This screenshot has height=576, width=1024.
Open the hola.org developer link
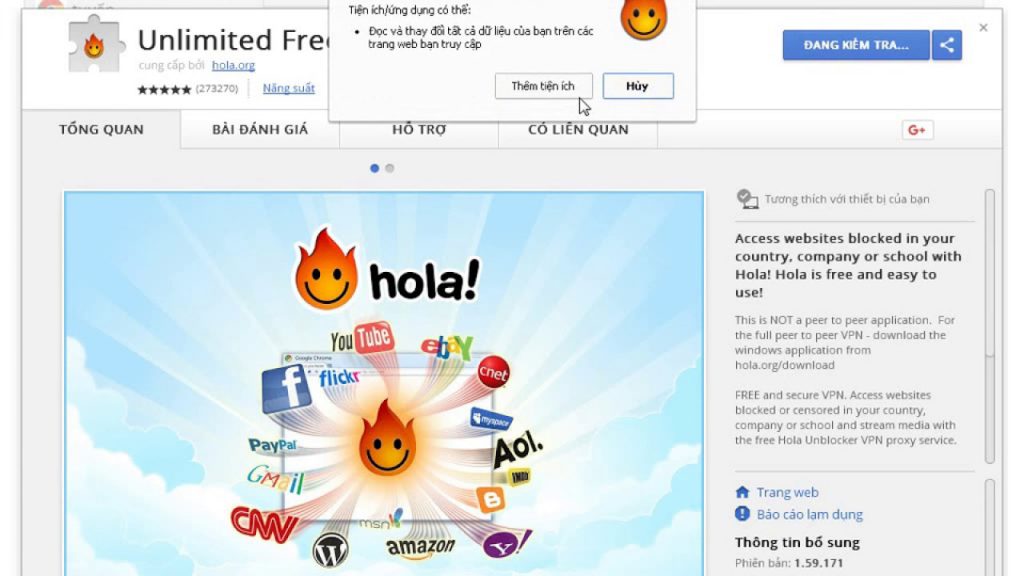click(233, 65)
